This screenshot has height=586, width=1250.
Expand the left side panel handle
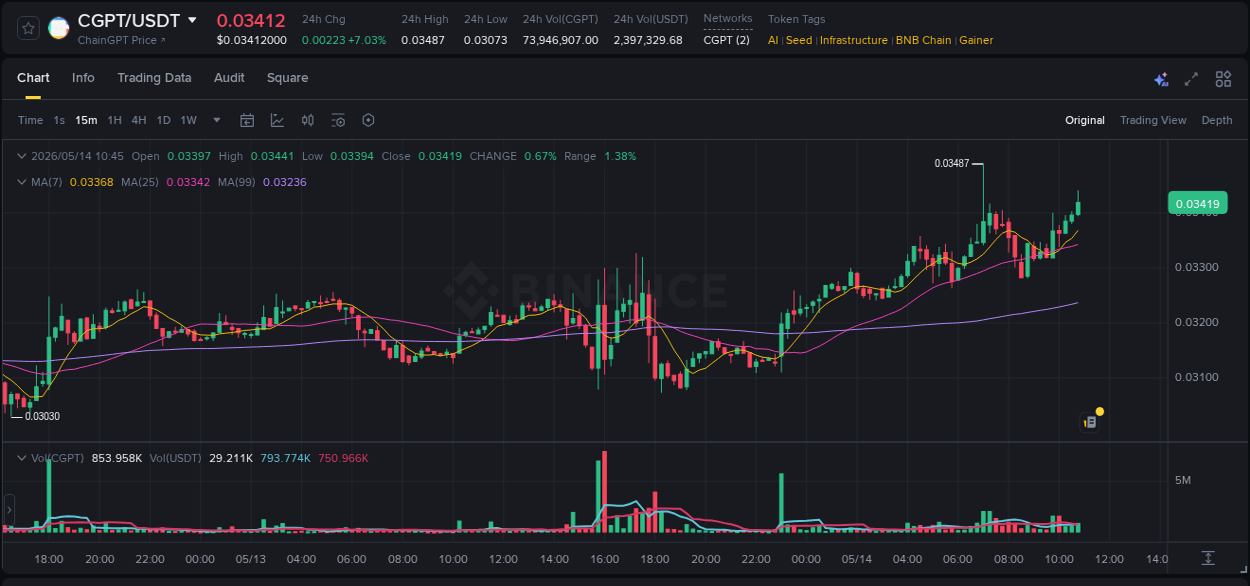9,510
